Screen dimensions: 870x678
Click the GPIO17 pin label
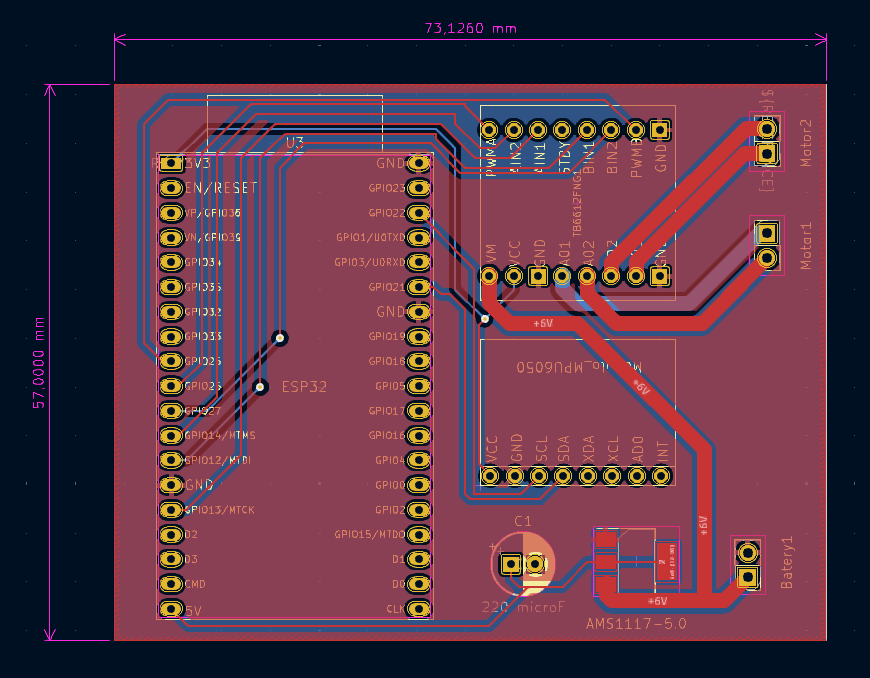(x=387, y=411)
